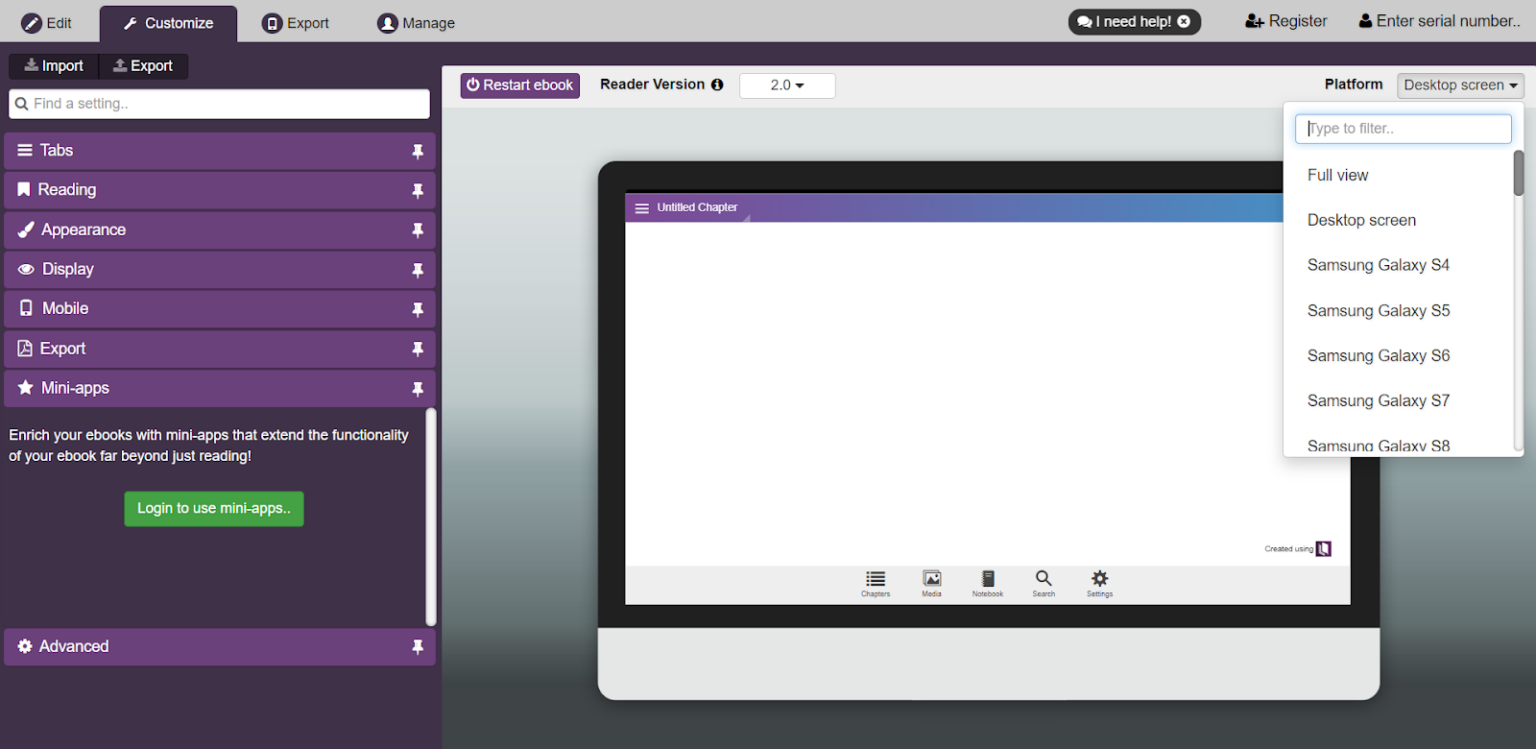Click the 'Login to use mini-apps..' button
This screenshot has width=1536, height=749.
pos(213,508)
